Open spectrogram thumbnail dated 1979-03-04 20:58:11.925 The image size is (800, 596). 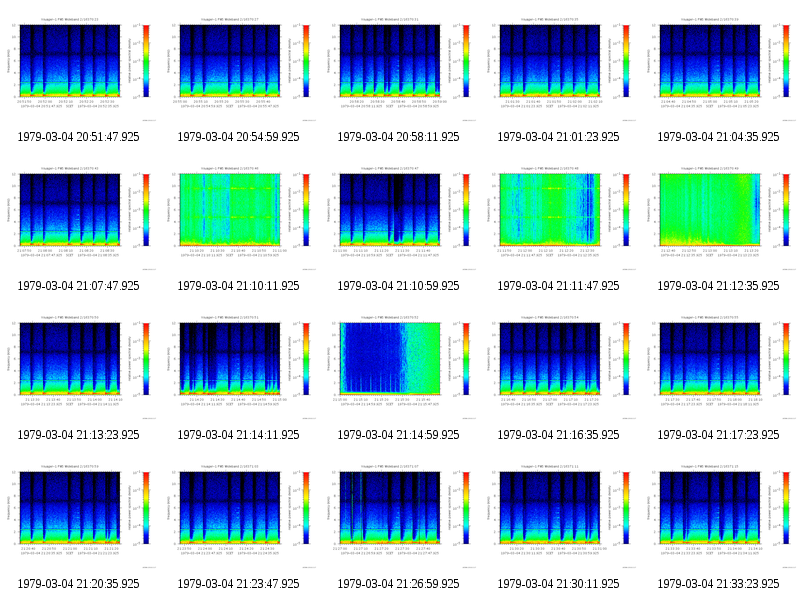pyautogui.click(x=398, y=68)
